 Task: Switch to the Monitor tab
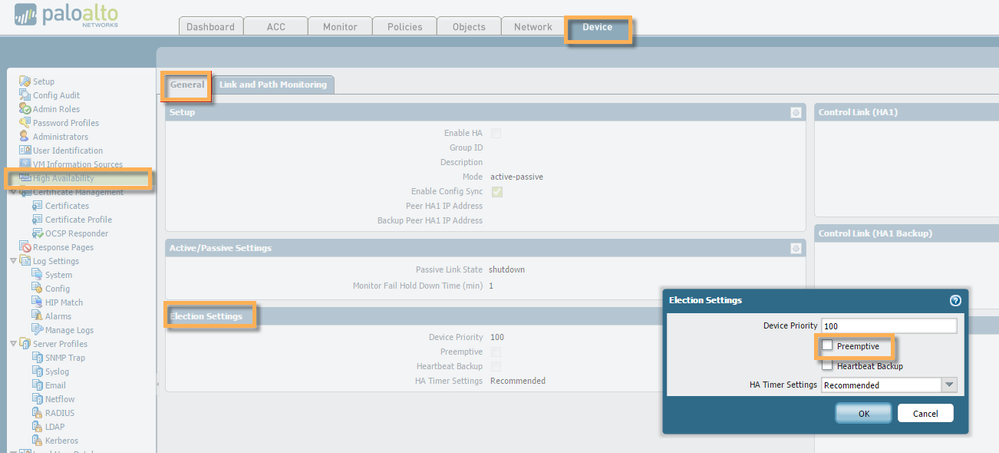point(340,27)
